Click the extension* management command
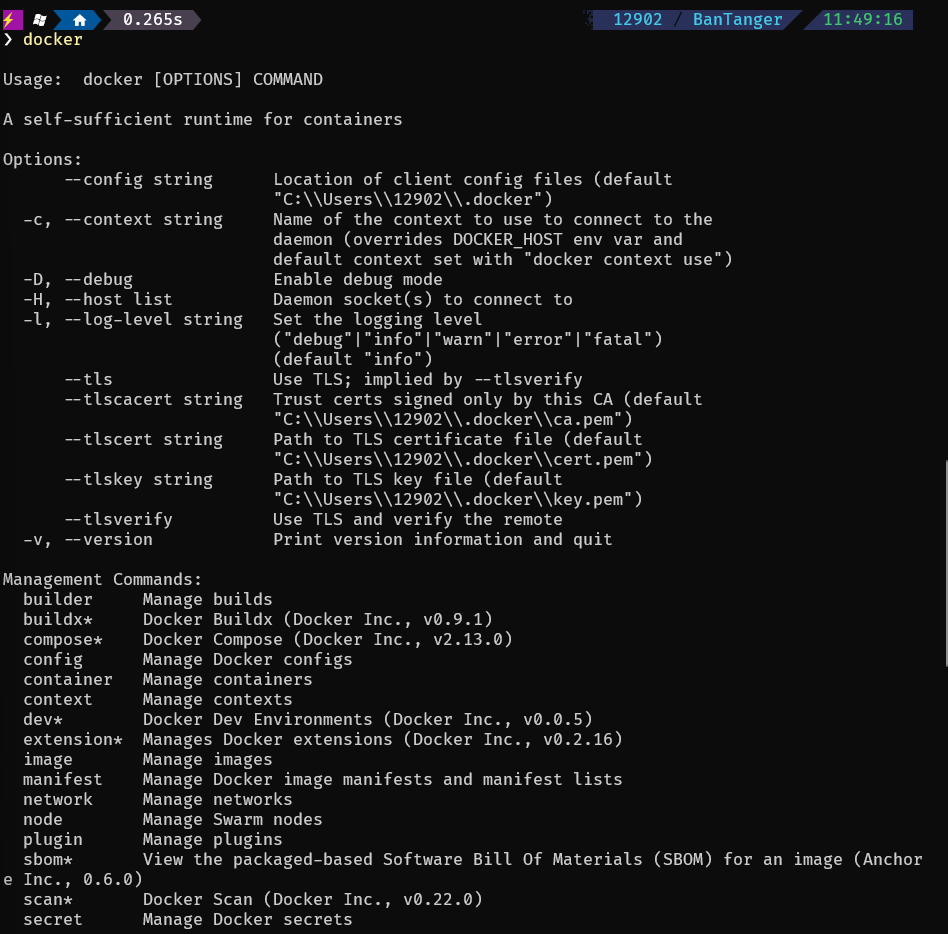The height and width of the screenshot is (934, 948). click(x=73, y=740)
